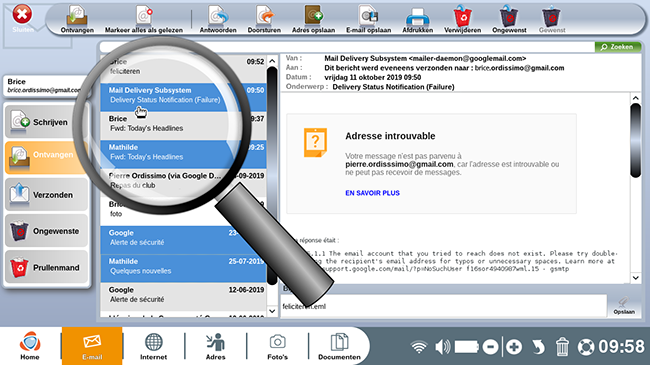Image resolution: width=650 pixels, height=365 pixels.
Task: Open the Foto's tab
Action: pos(277,346)
